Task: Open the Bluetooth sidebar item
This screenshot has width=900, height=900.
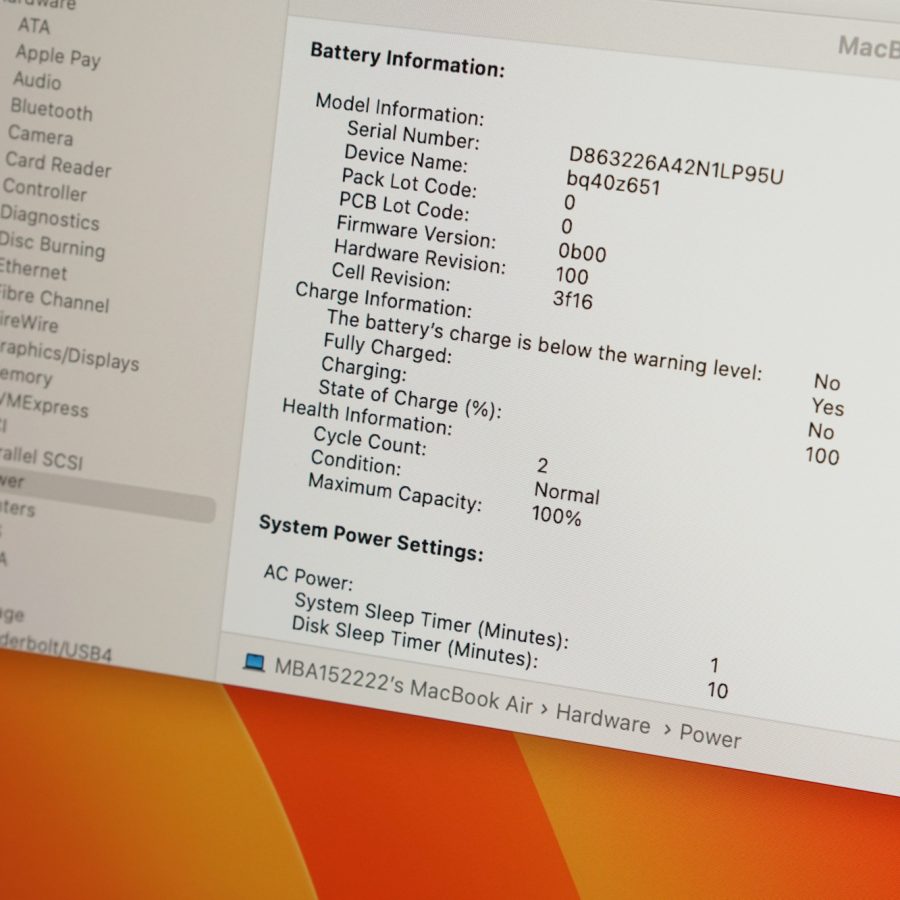Action: pos(52,109)
